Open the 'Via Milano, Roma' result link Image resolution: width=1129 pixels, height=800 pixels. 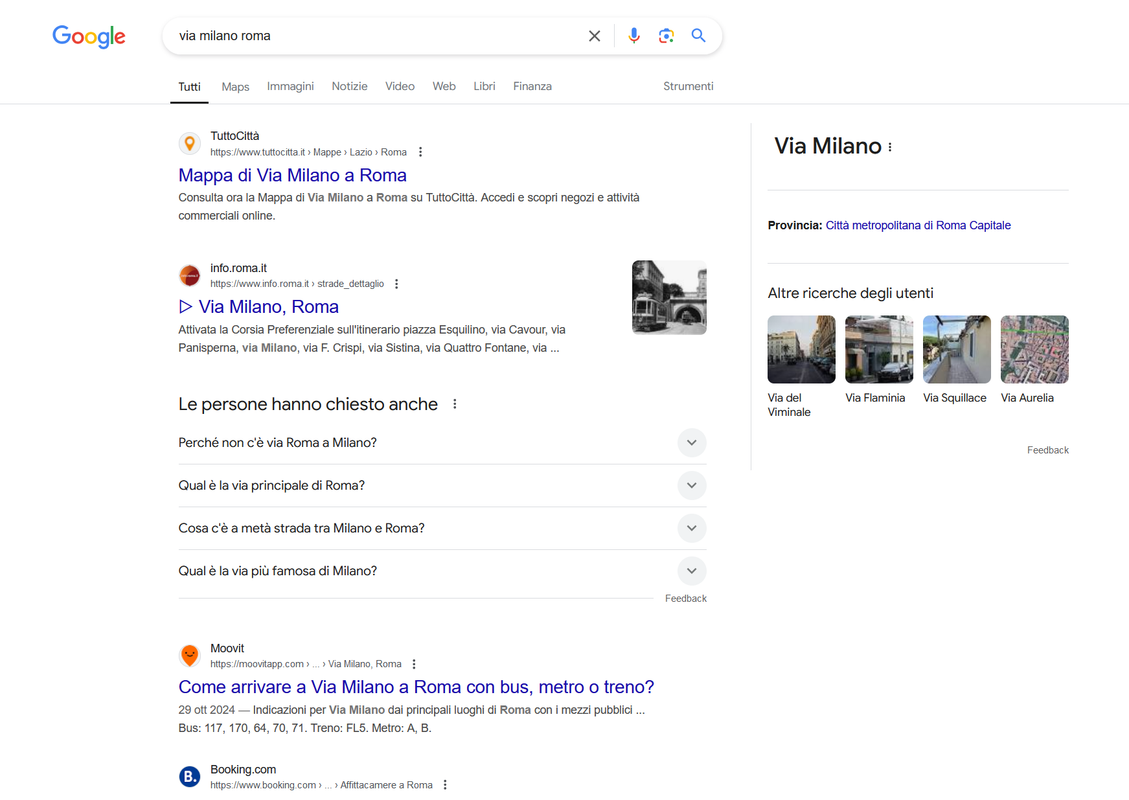[258, 307]
